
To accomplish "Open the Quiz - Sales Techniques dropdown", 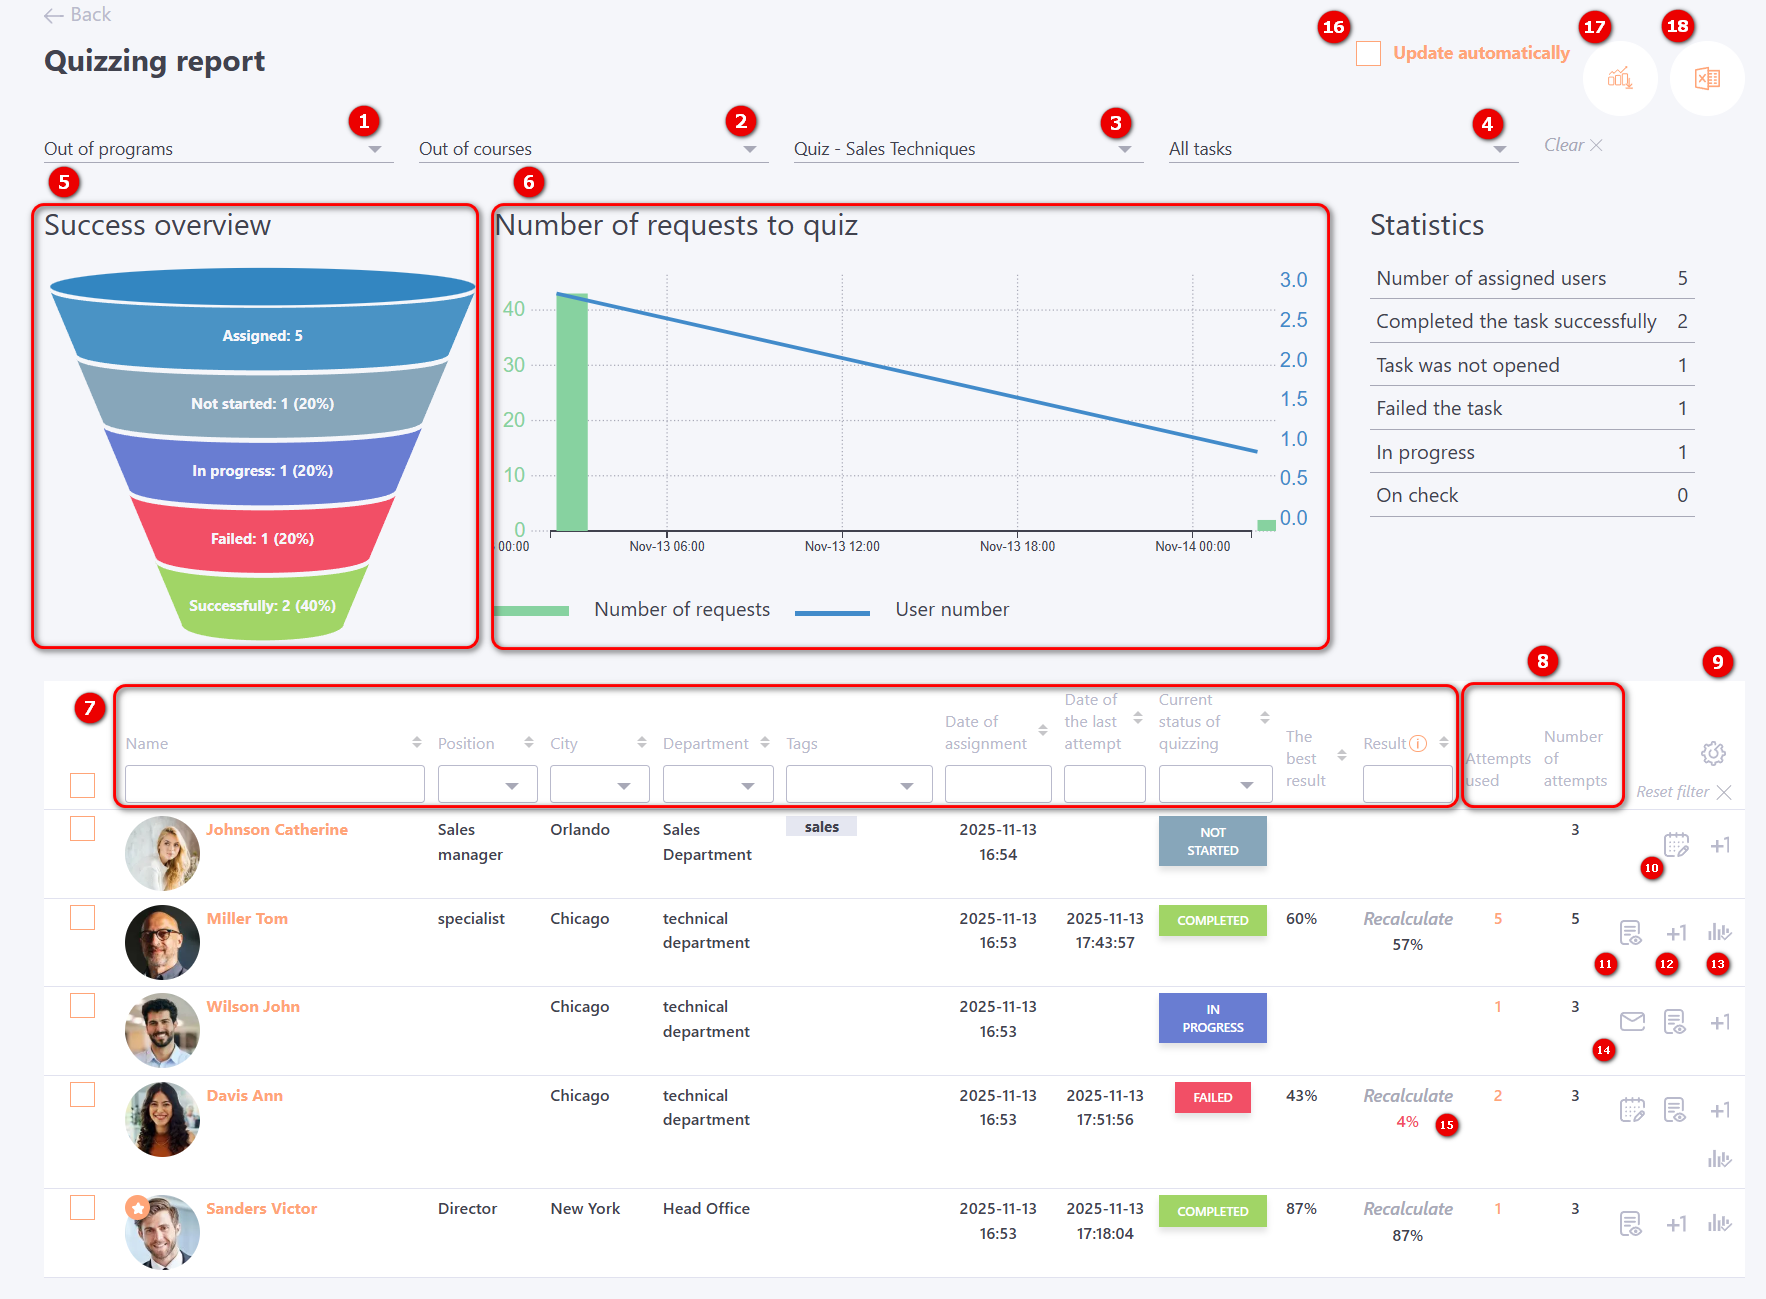I will (967, 149).
